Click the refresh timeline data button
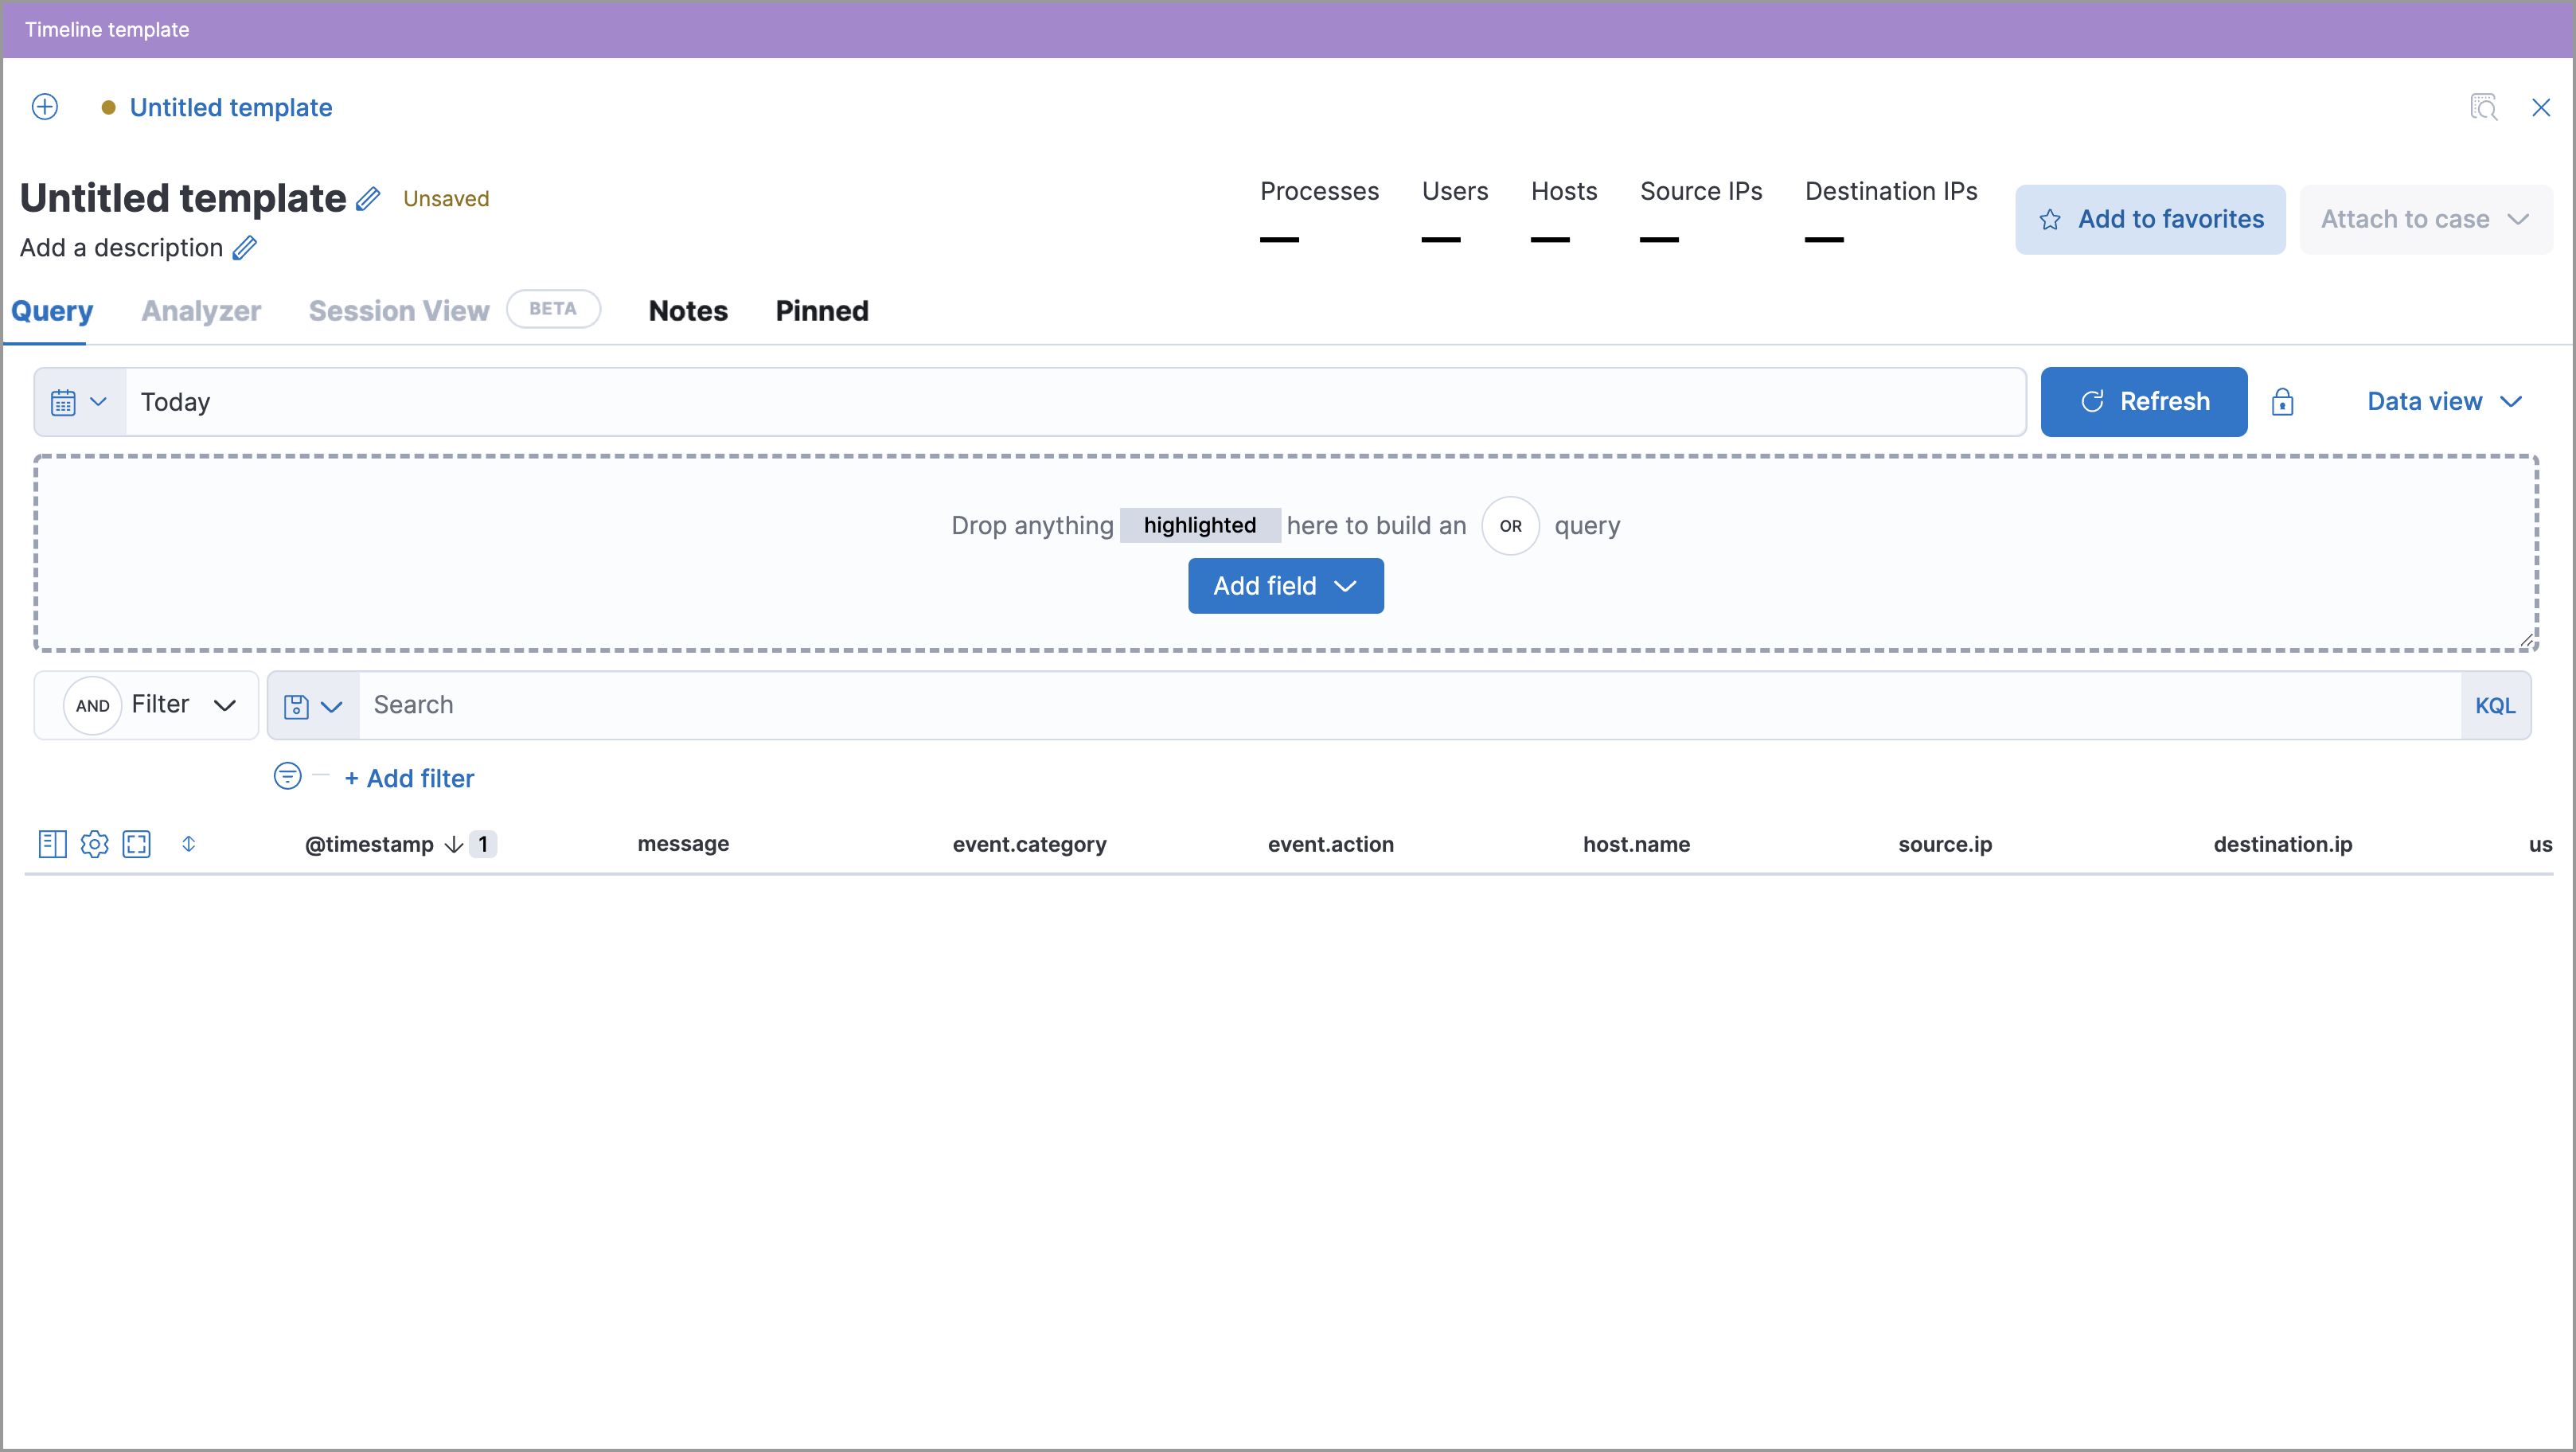This screenshot has height=1452, width=2576. pyautogui.click(x=2142, y=401)
